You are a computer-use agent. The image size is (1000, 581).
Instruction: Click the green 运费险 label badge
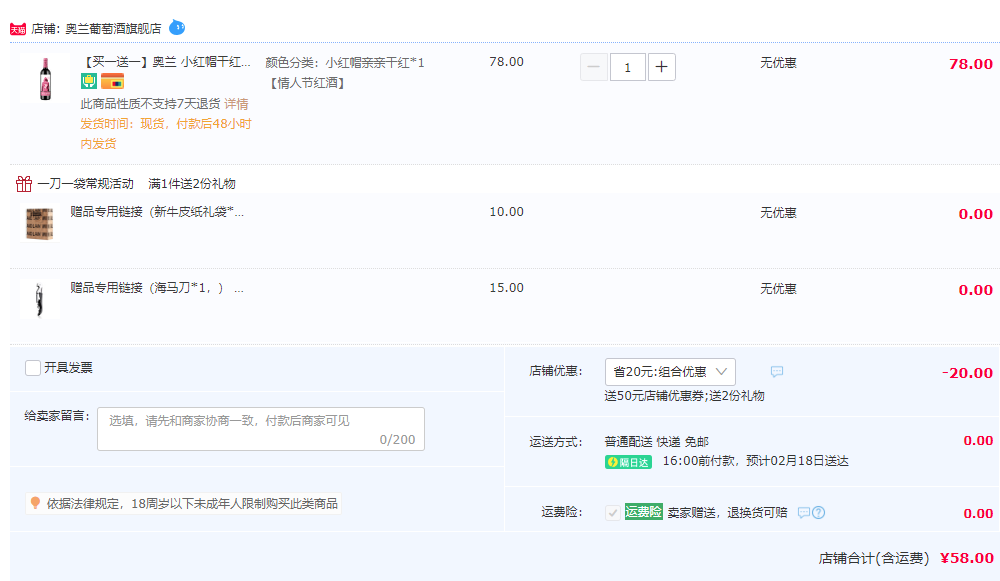643,511
